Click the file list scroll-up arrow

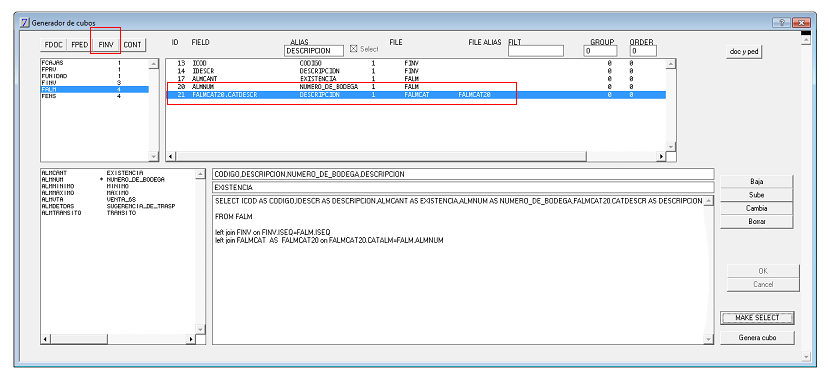[x=154, y=64]
